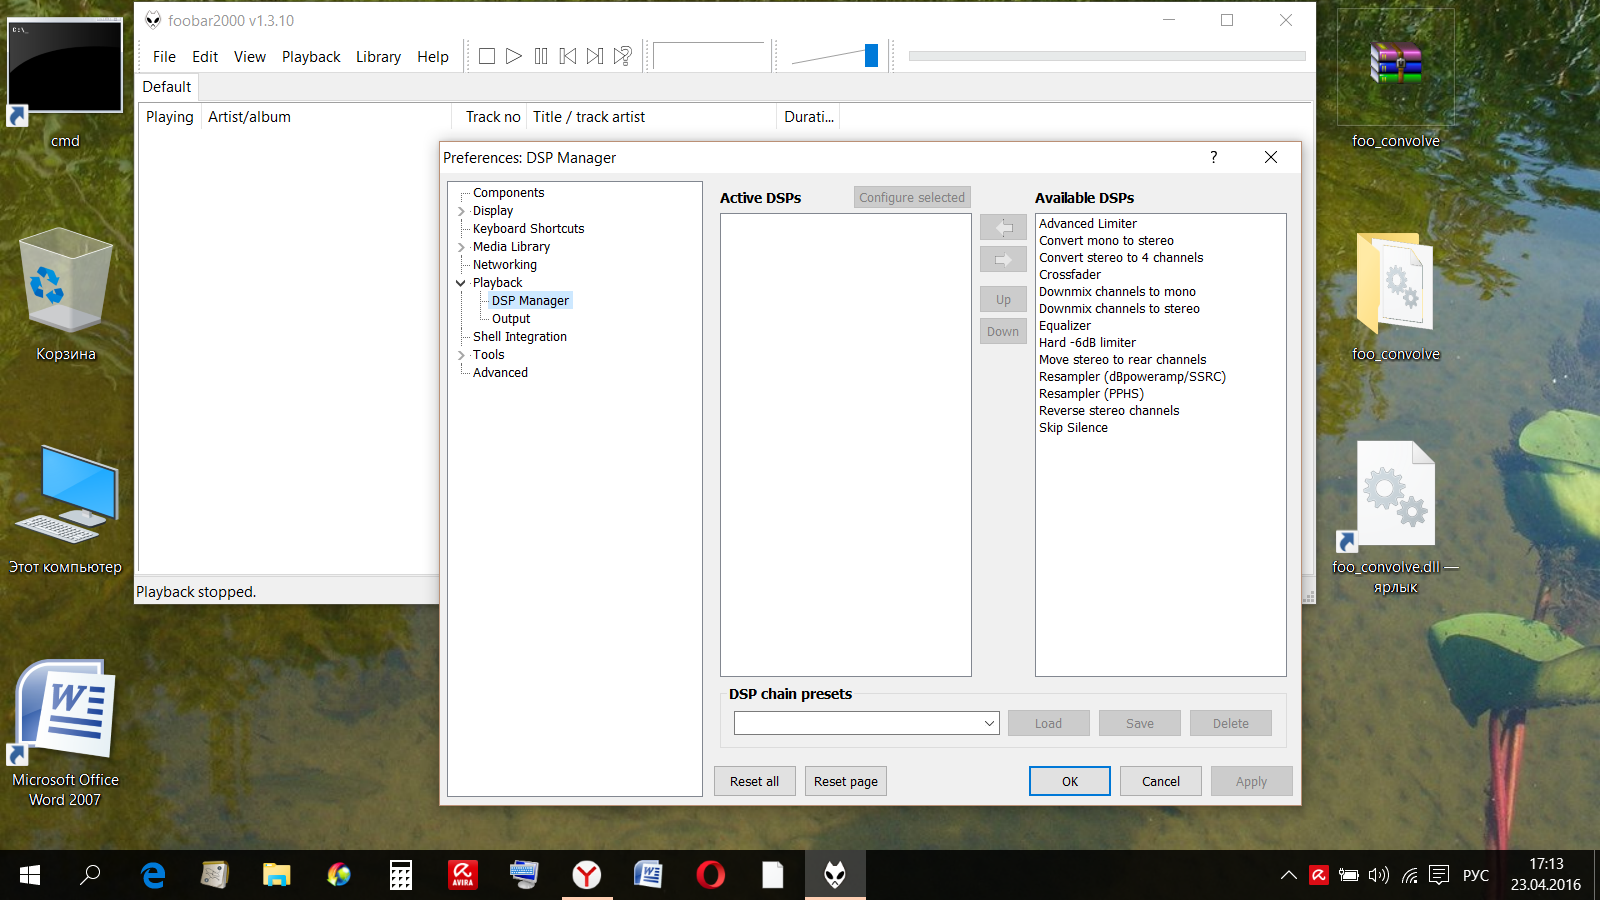This screenshot has width=1600, height=900.
Task: Click the volume slider handle
Action: (871, 56)
